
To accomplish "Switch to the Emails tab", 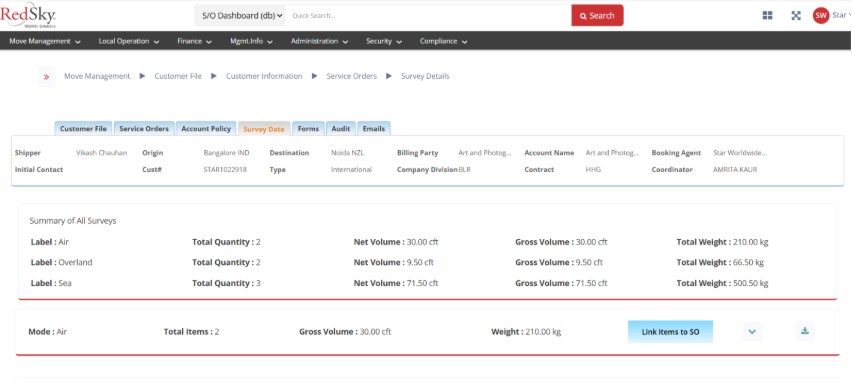I will 374,129.
